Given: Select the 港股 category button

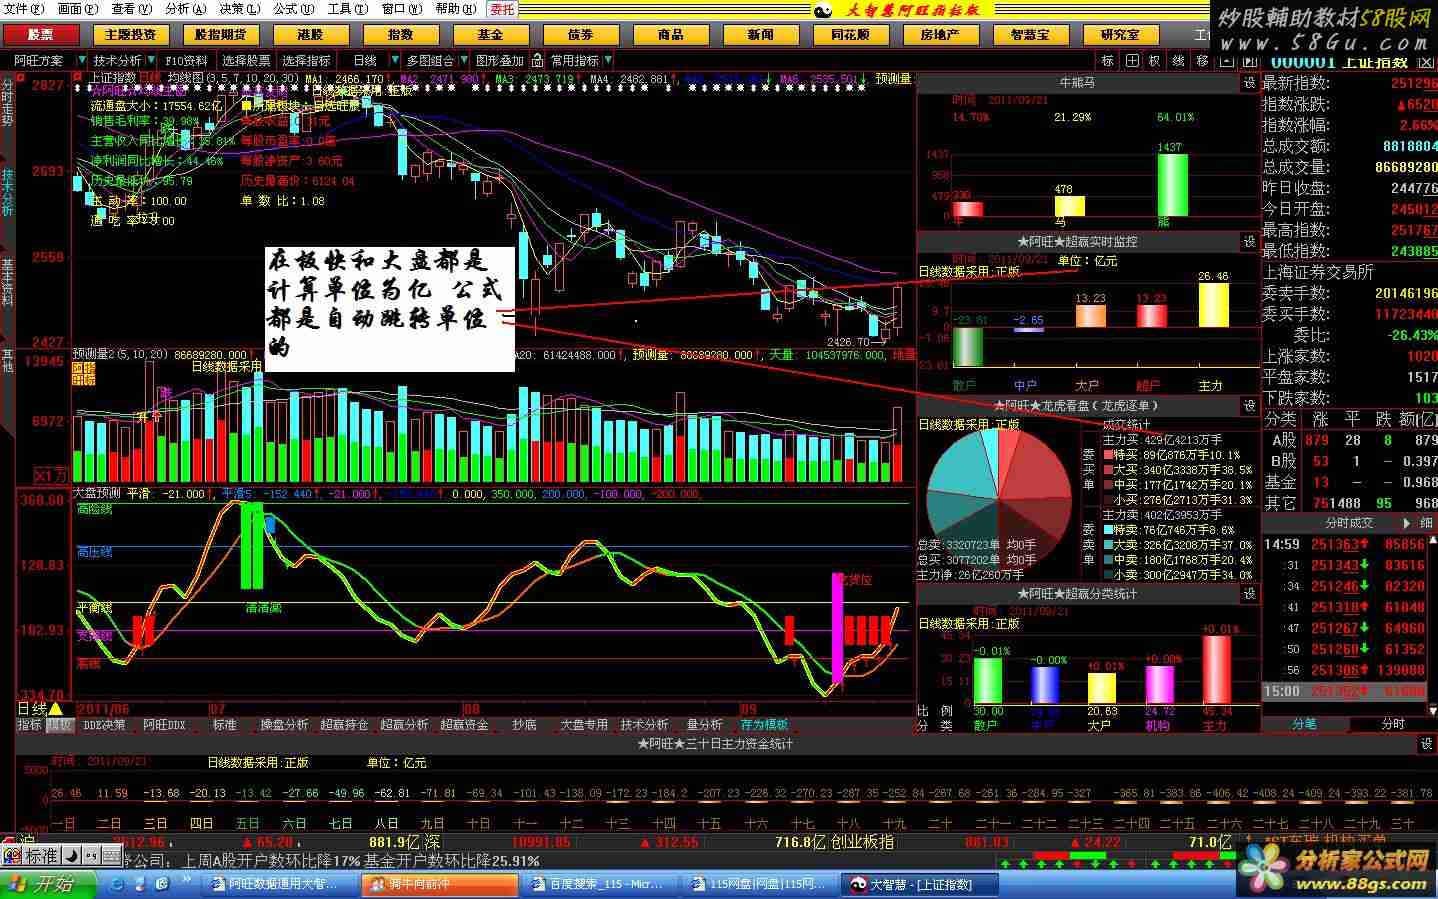Looking at the screenshot, I should click(311, 34).
